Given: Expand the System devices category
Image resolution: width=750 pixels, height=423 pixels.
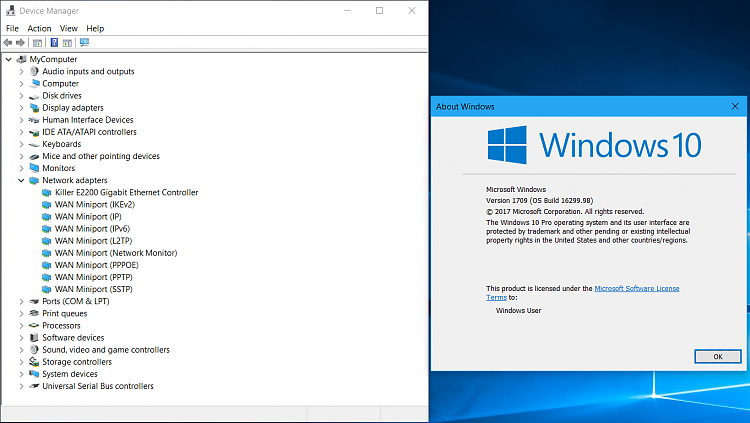Looking at the screenshot, I should click(21, 374).
